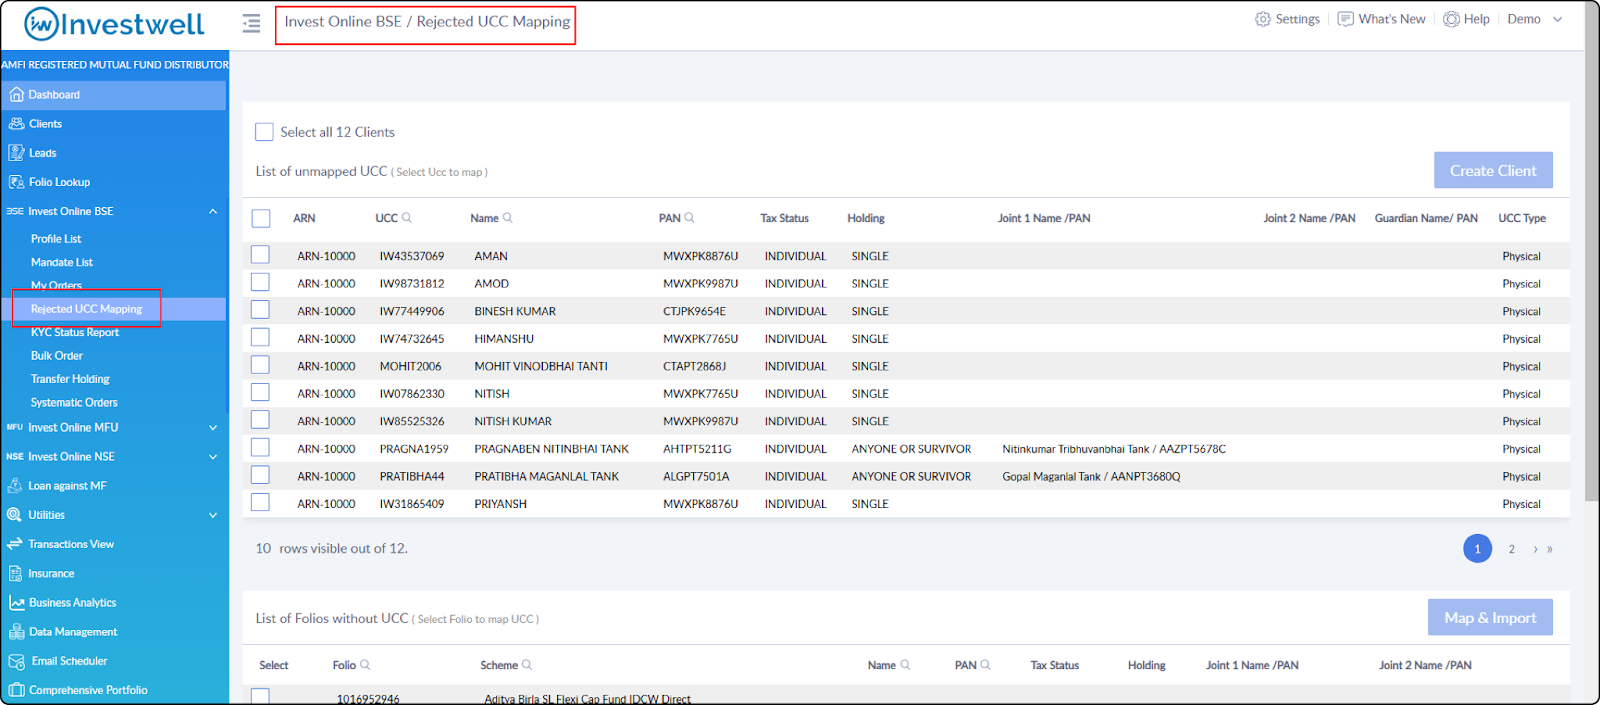Click the Map & Import button
This screenshot has width=1600, height=705.
pos(1490,617)
